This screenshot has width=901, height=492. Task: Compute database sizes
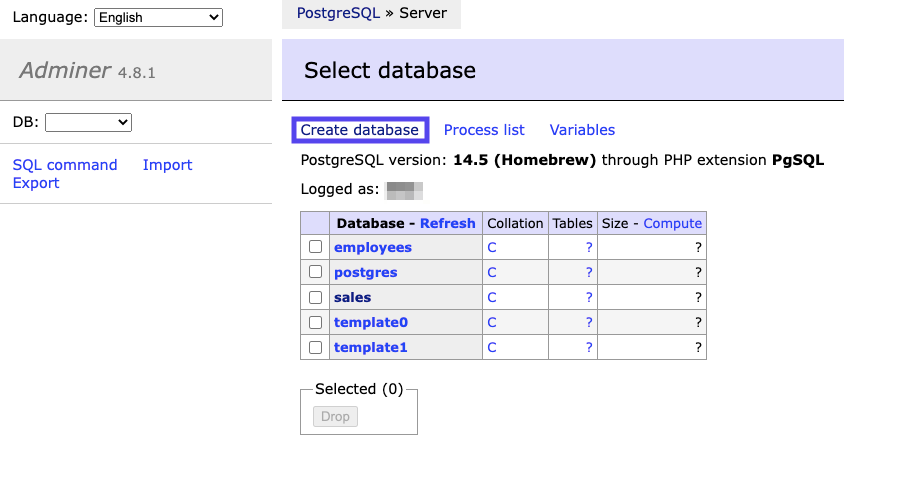pos(672,223)
